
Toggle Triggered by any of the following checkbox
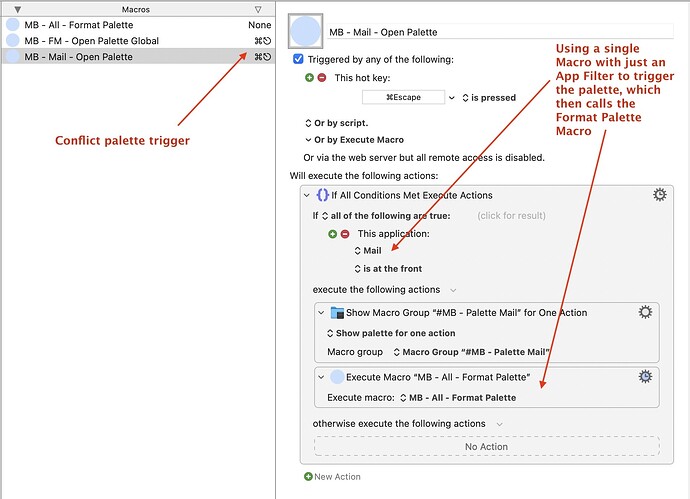coord(298,59)
